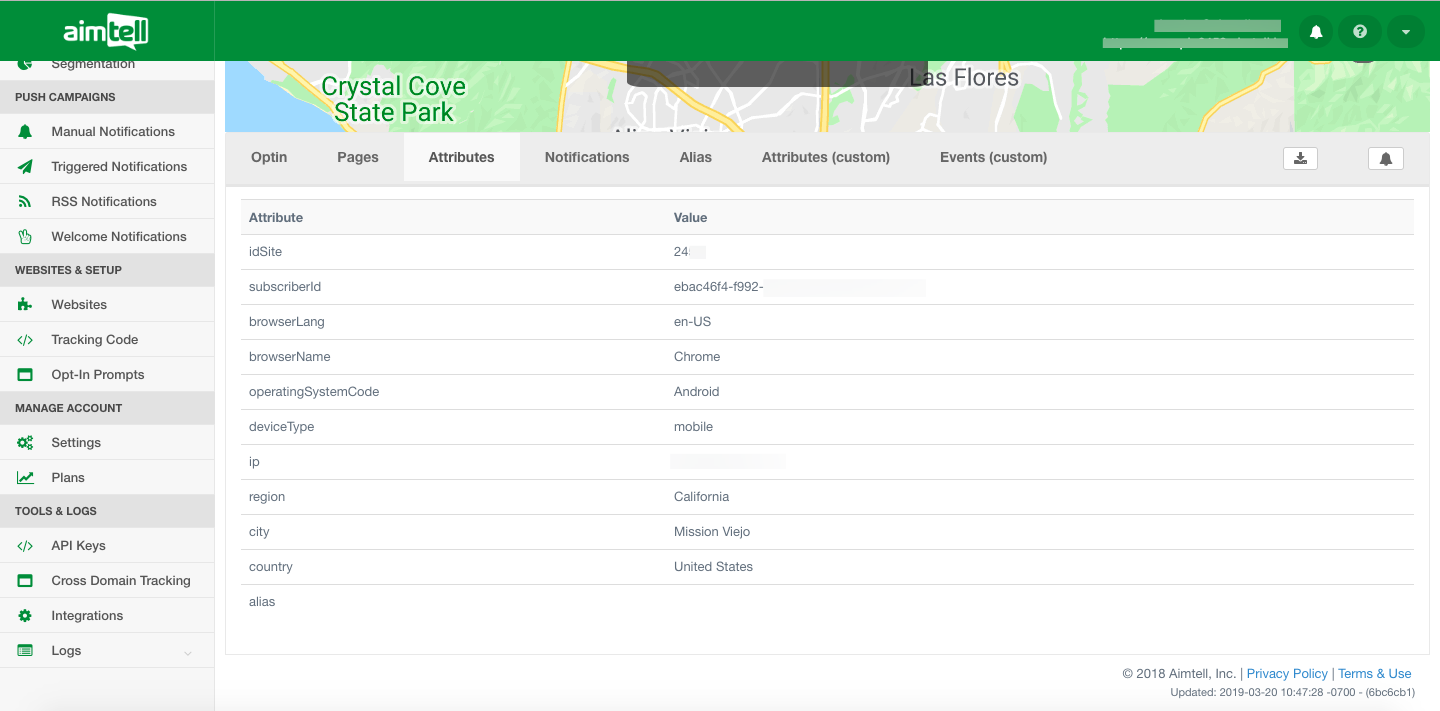Image resolution: width=1440 pixels, height=711 pixels.
Task: Click the map area near Crystal Cove
Action: (x=393, y=99)
